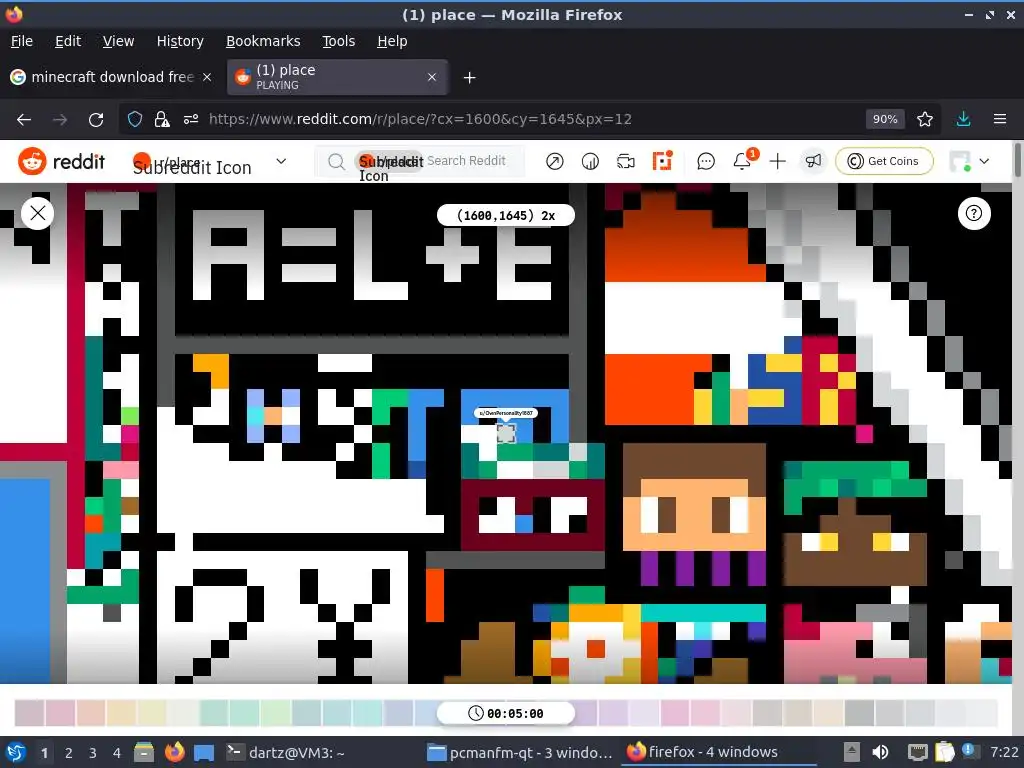The height and width of the screenshot is (768, 1024).
Task: Click the Get Coins button
Action: click(x=884, y=161)
